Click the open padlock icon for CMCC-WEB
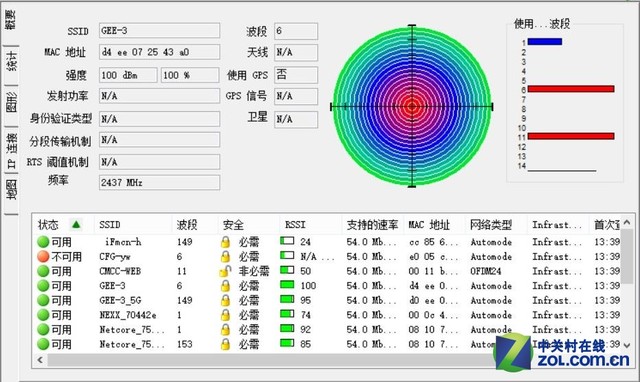This screenshot has width=640, height=382. [x=226, y=271]
